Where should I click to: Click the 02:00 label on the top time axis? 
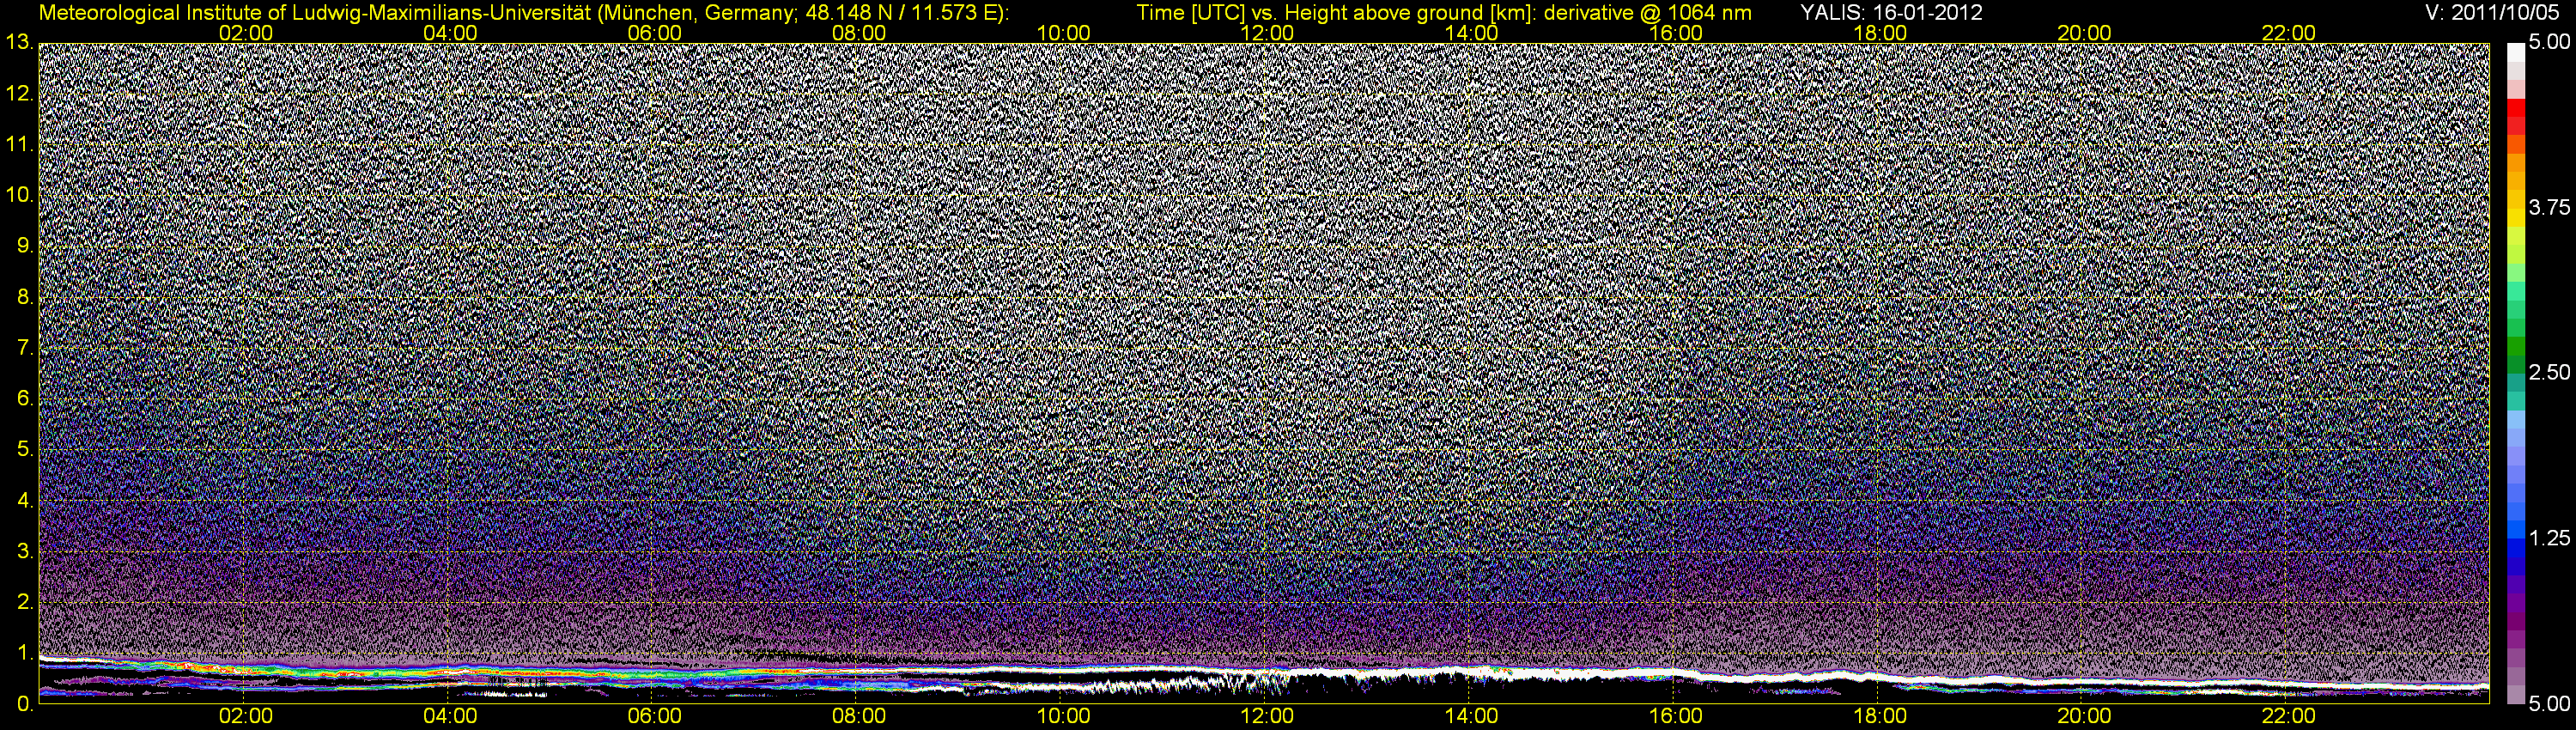(246, 33)
